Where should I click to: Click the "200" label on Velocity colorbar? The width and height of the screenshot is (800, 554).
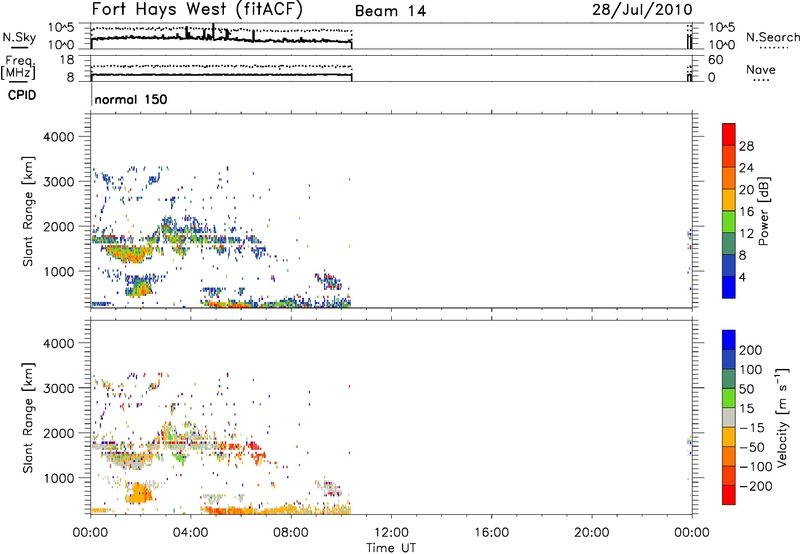click(751, 350)
